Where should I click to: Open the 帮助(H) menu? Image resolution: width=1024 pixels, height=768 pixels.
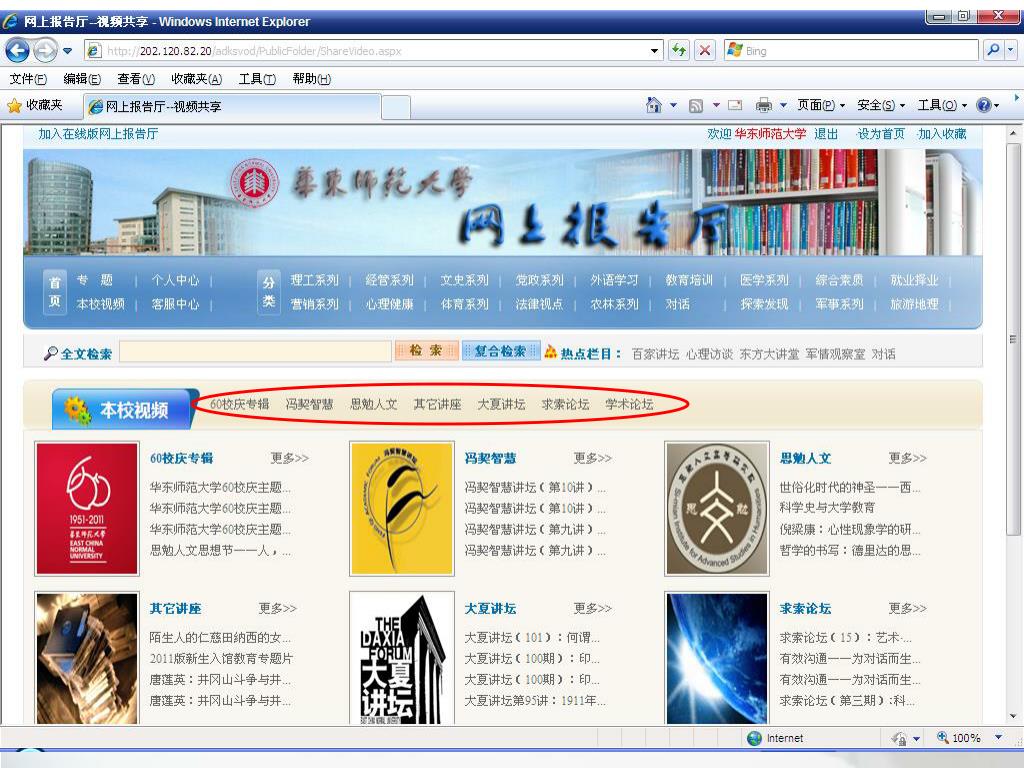[312, 79]
